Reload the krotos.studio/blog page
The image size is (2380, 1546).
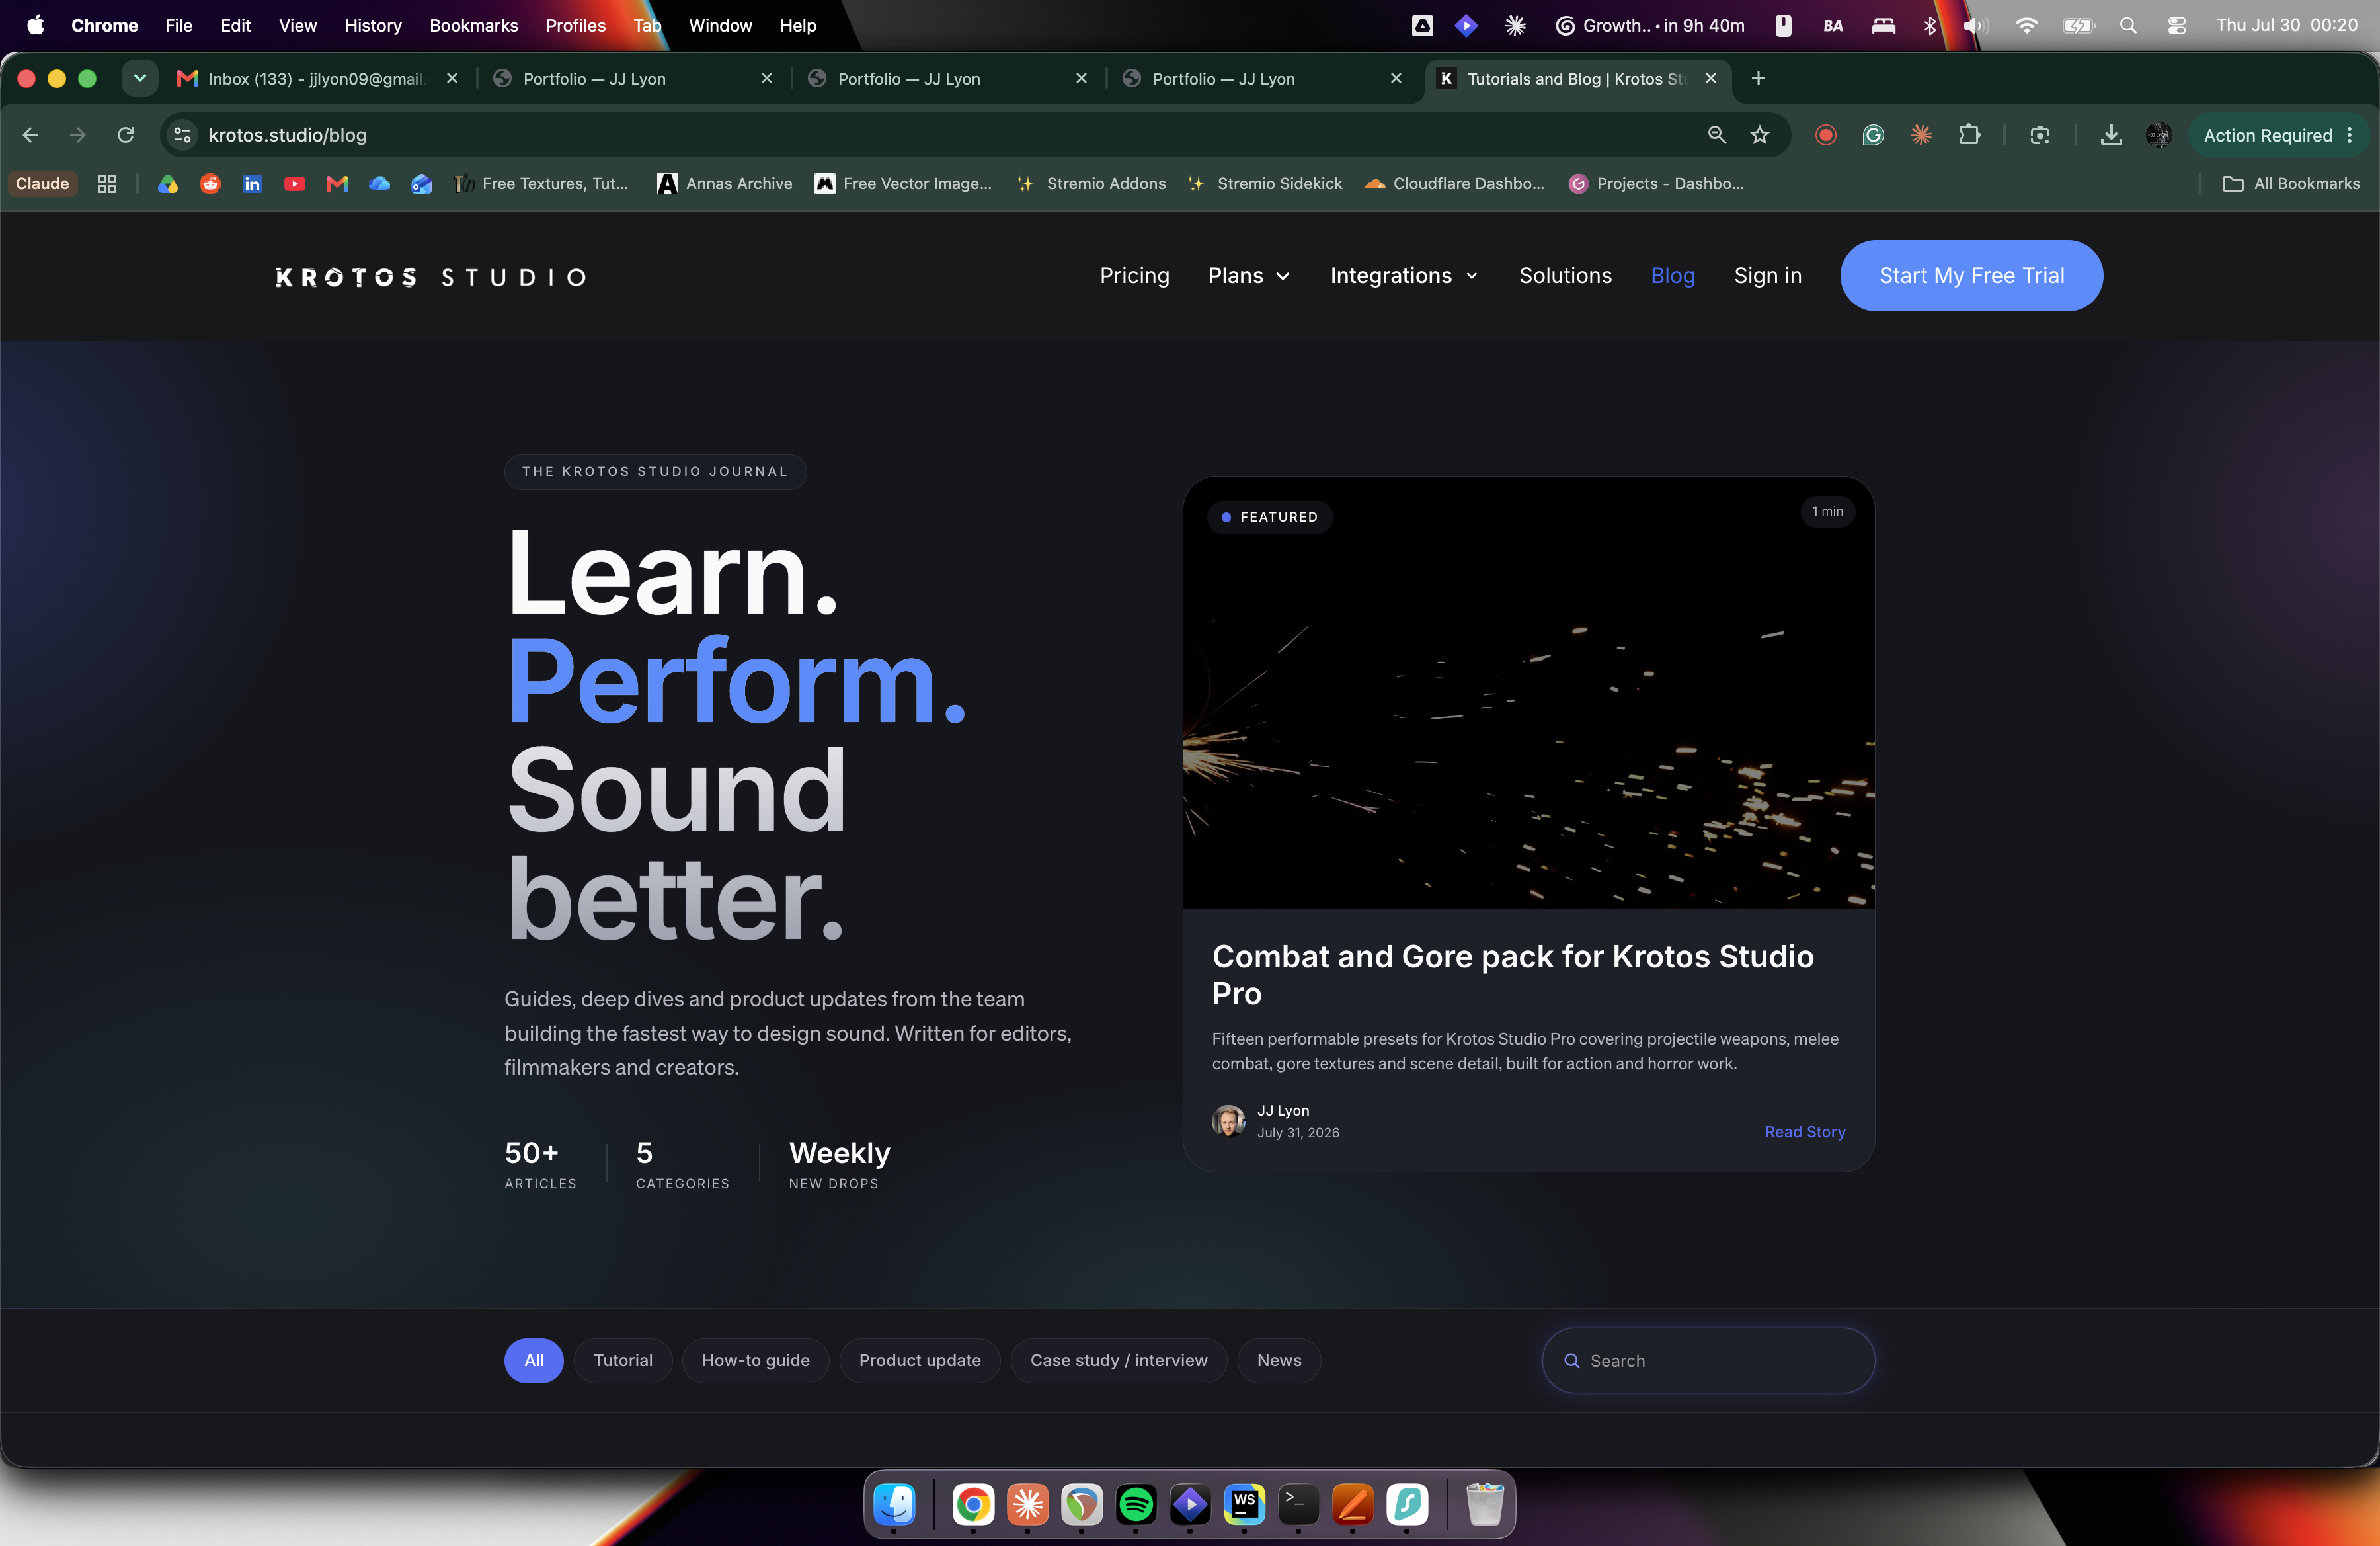[125, 135]
